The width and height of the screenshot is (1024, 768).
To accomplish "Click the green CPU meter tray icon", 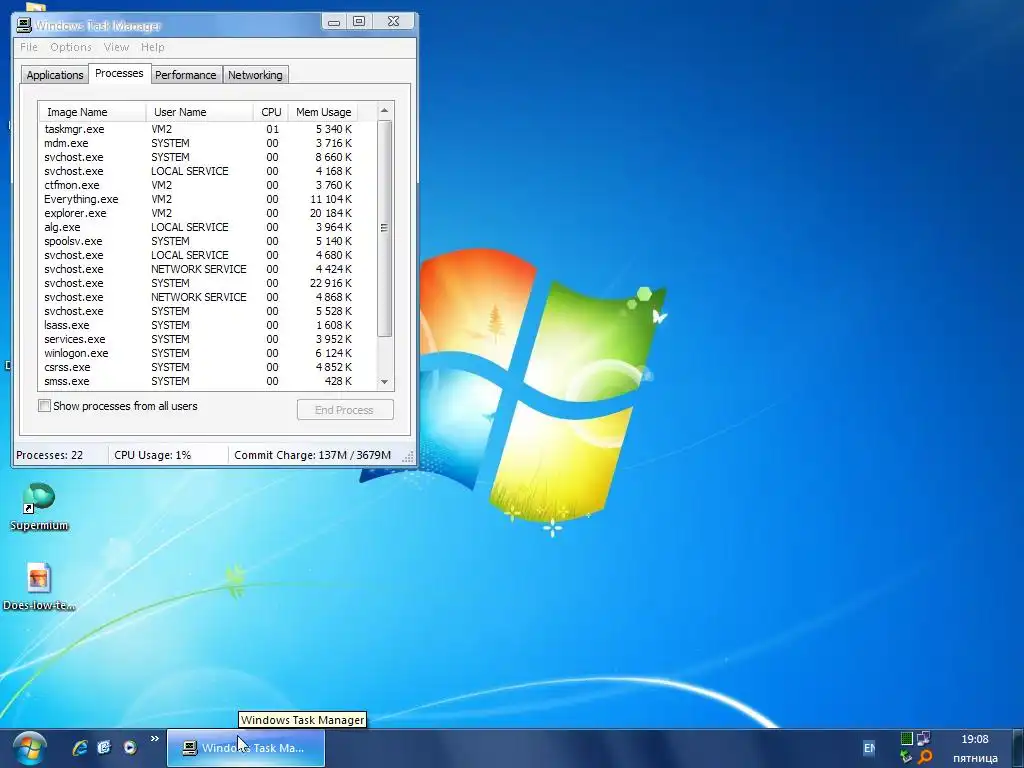I will tap(906, 739).
